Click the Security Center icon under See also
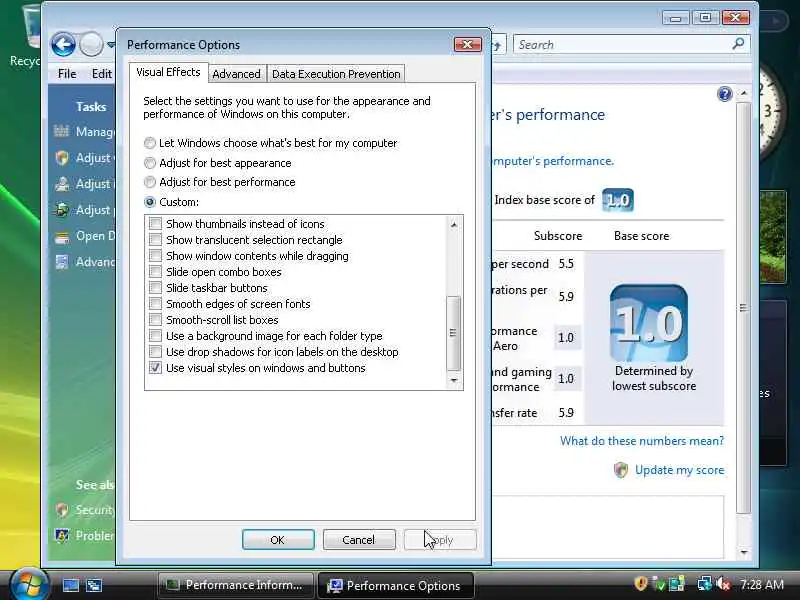Image resolution: width=800 pixels, height=600 pixels. pyautogui.click(x=62, y=509)
